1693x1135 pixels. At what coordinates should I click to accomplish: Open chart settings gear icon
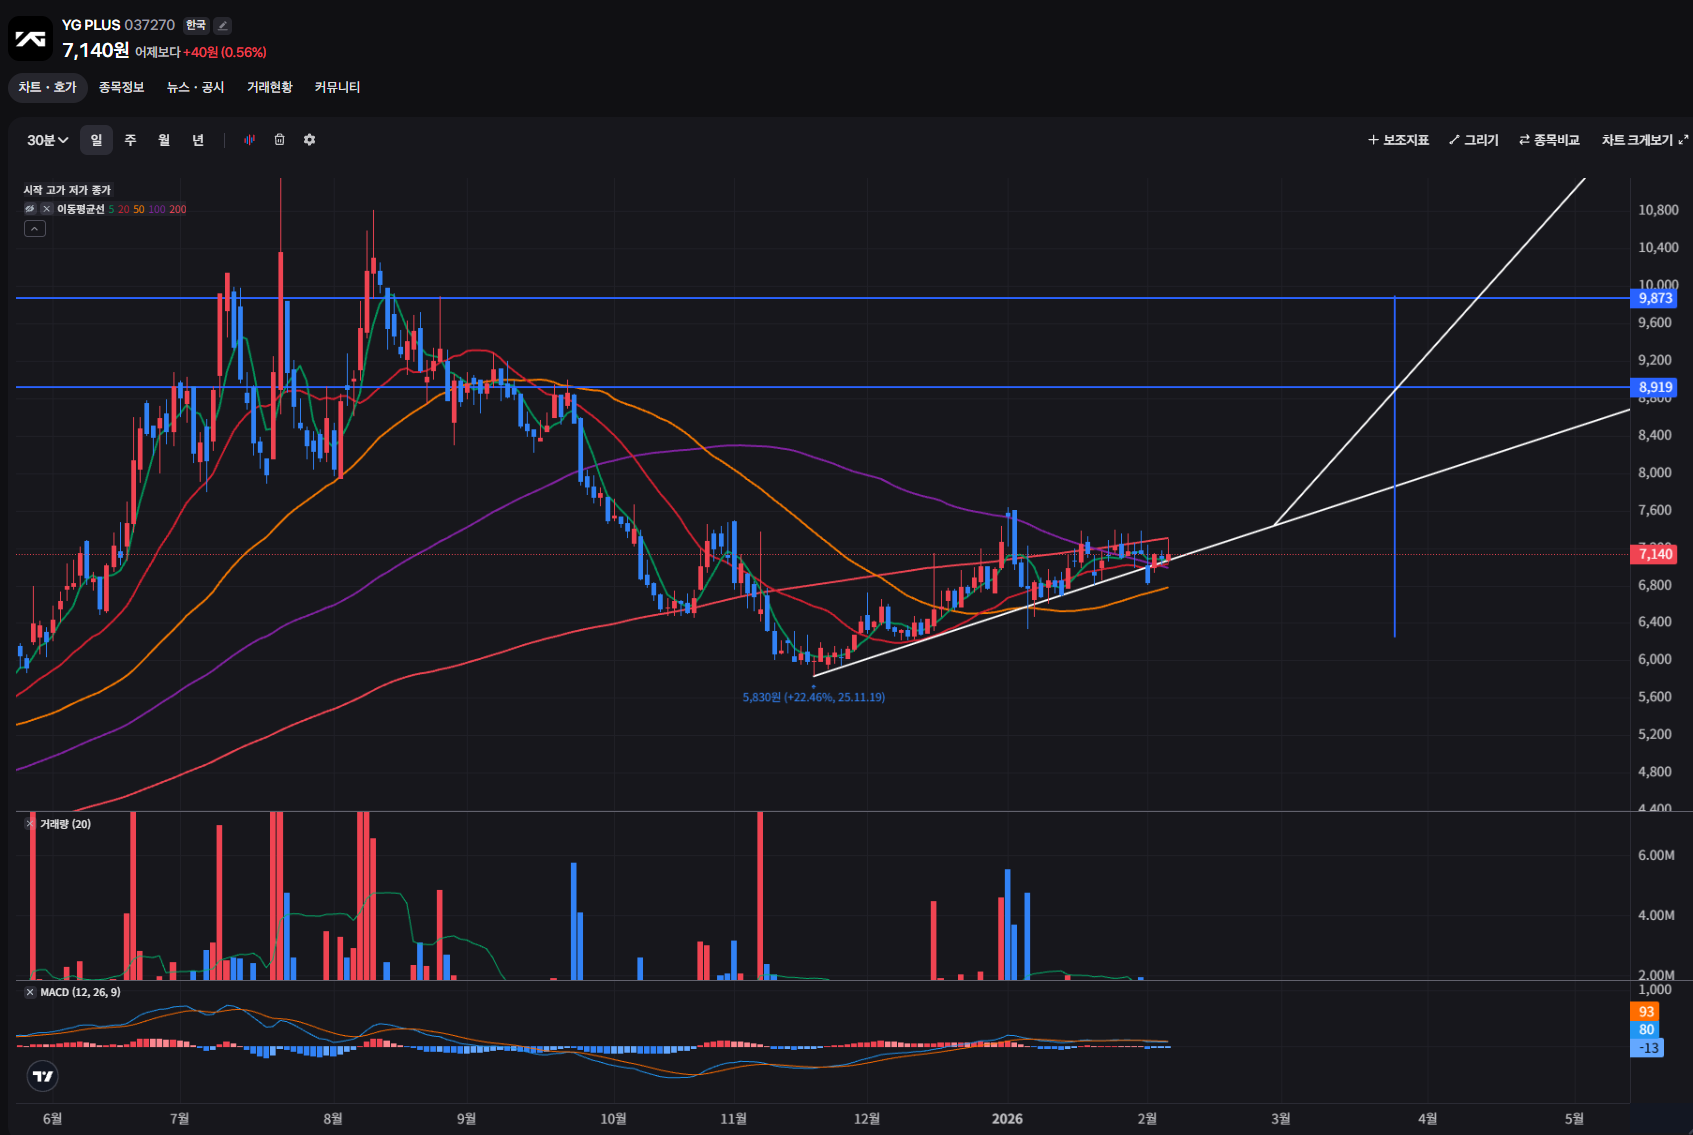pos(310,140)
